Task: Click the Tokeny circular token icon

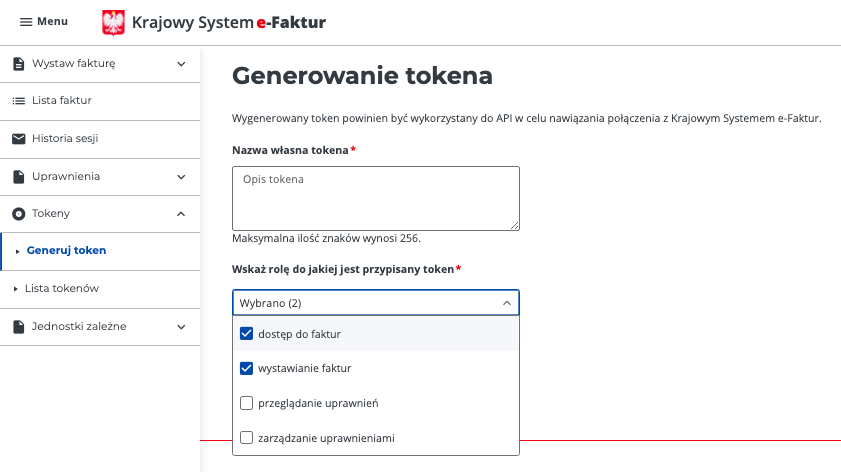Action: pyautogui.click(x=19, y=214)
